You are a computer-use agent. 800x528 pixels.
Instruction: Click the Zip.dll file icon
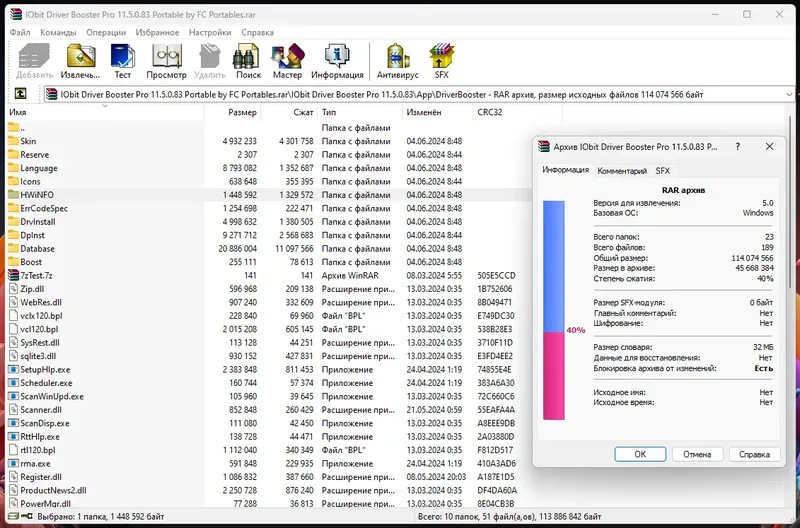click(x=14, y=289)
